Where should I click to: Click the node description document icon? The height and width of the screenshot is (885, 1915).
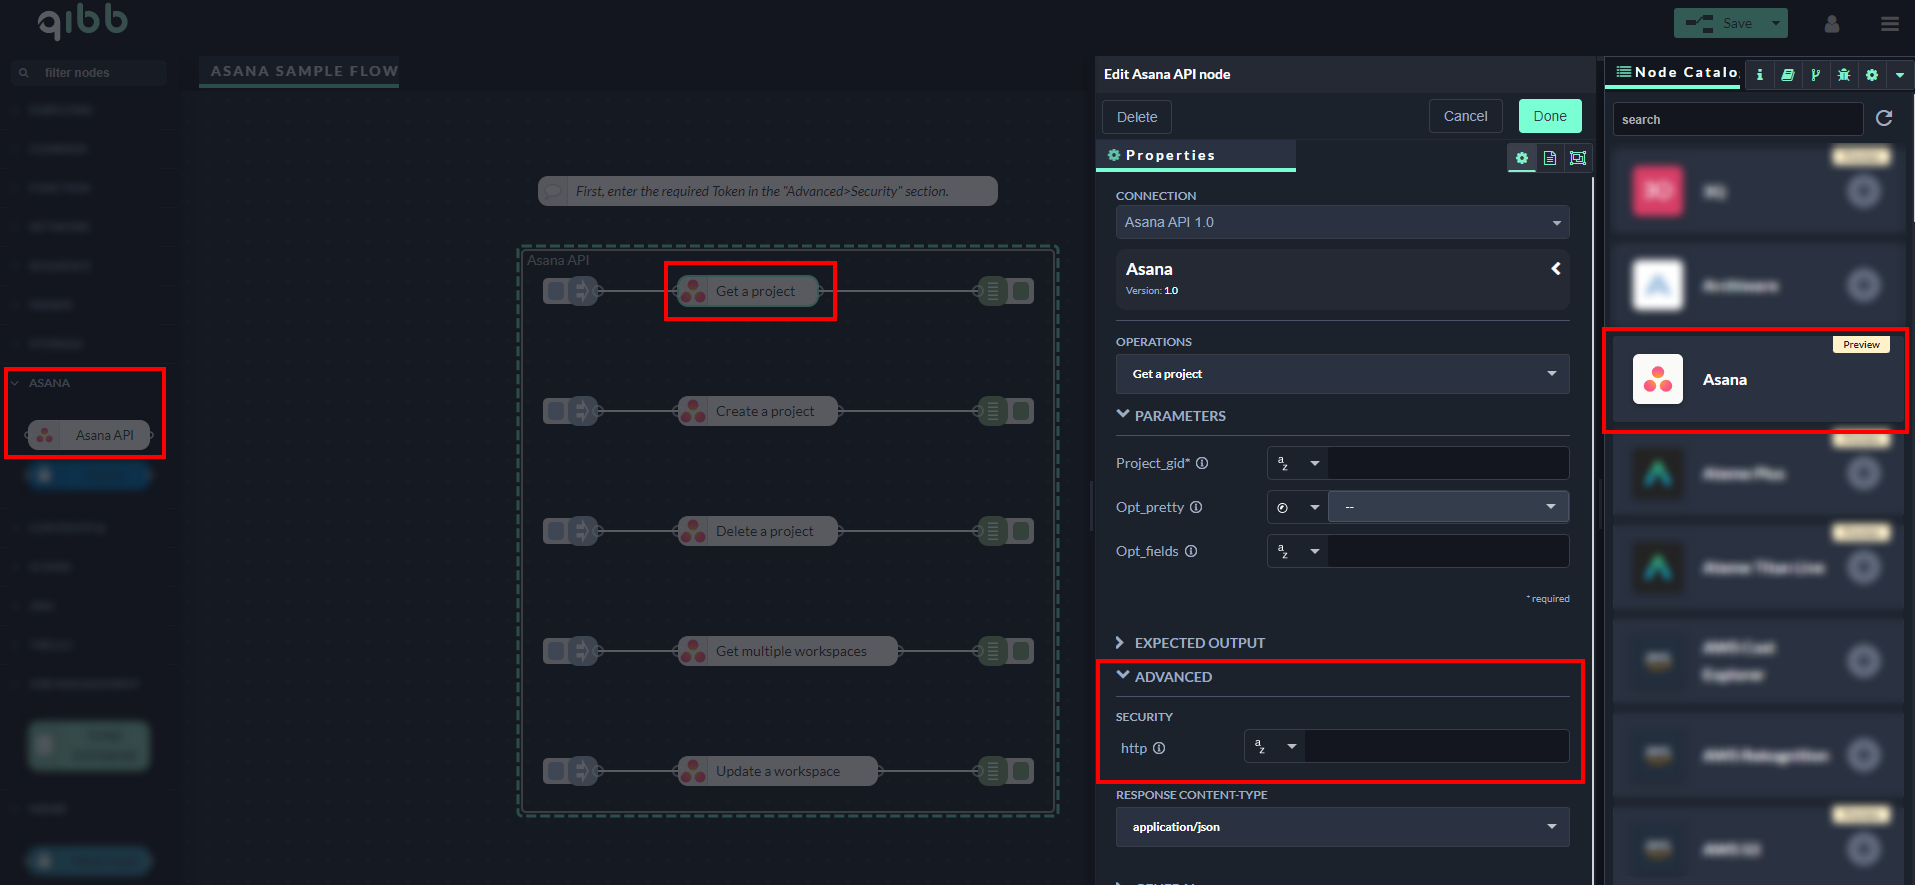point(1550,158)
